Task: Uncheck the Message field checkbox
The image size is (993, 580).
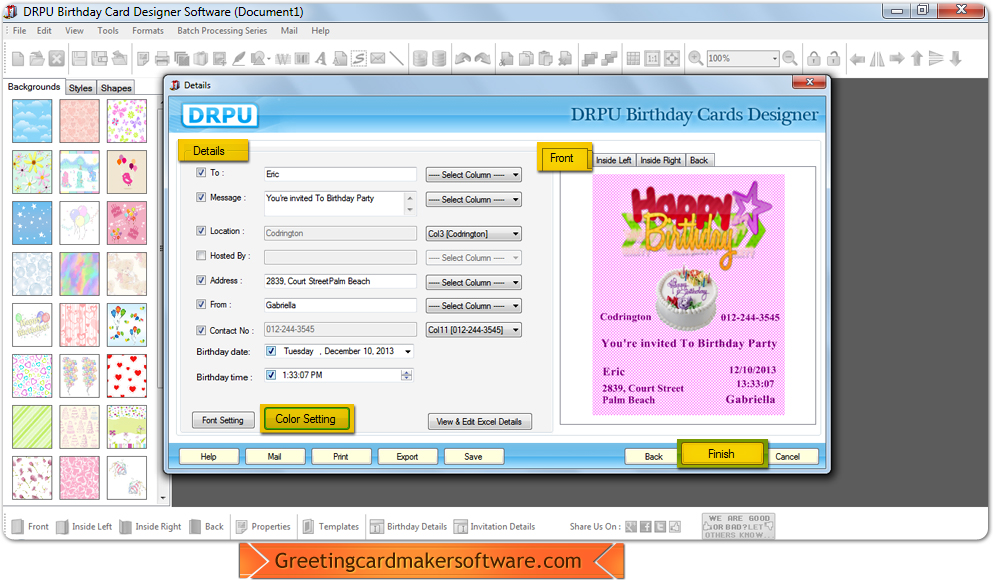Action: pyautogui.click(x=201, y=197)
